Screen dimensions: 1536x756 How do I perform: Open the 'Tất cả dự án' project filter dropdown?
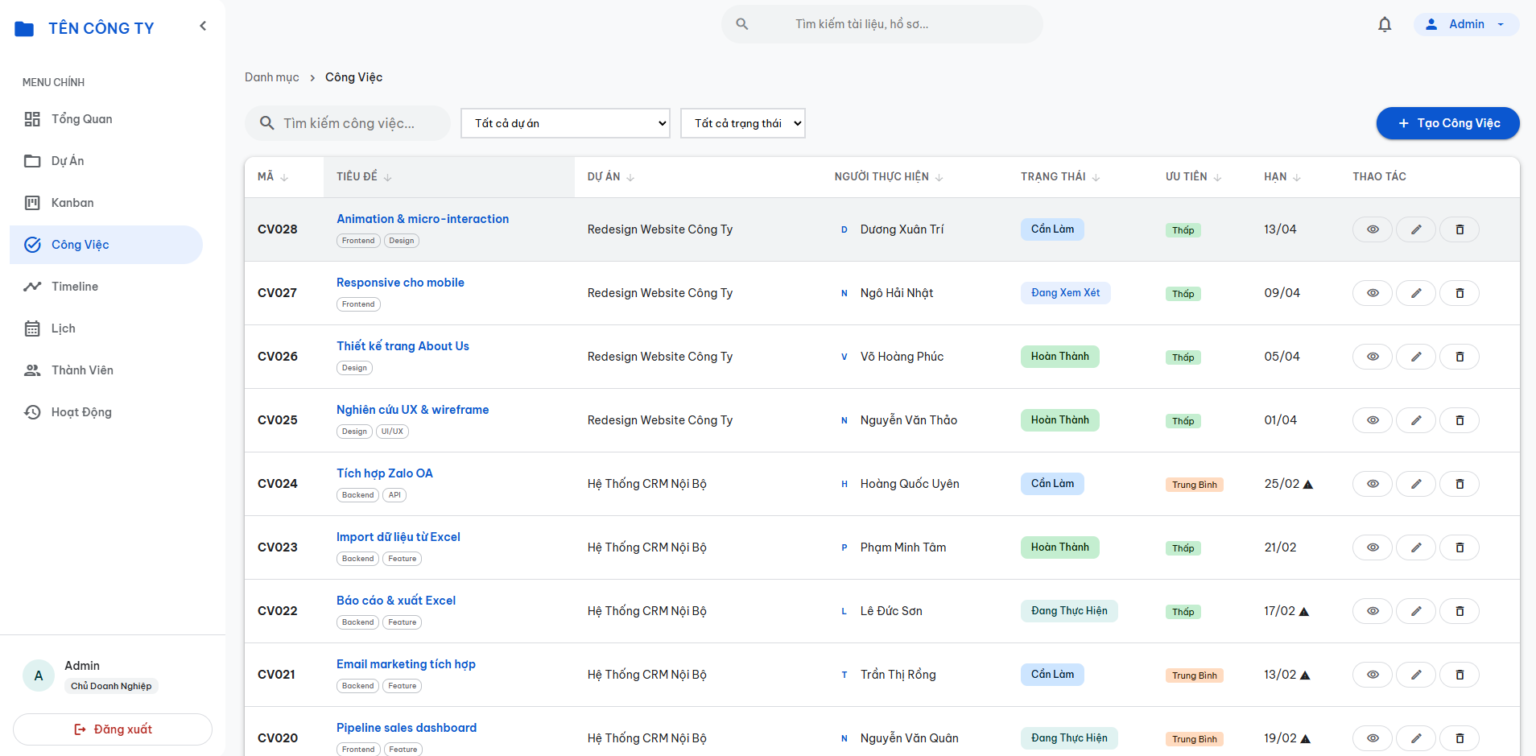point(565,123)
